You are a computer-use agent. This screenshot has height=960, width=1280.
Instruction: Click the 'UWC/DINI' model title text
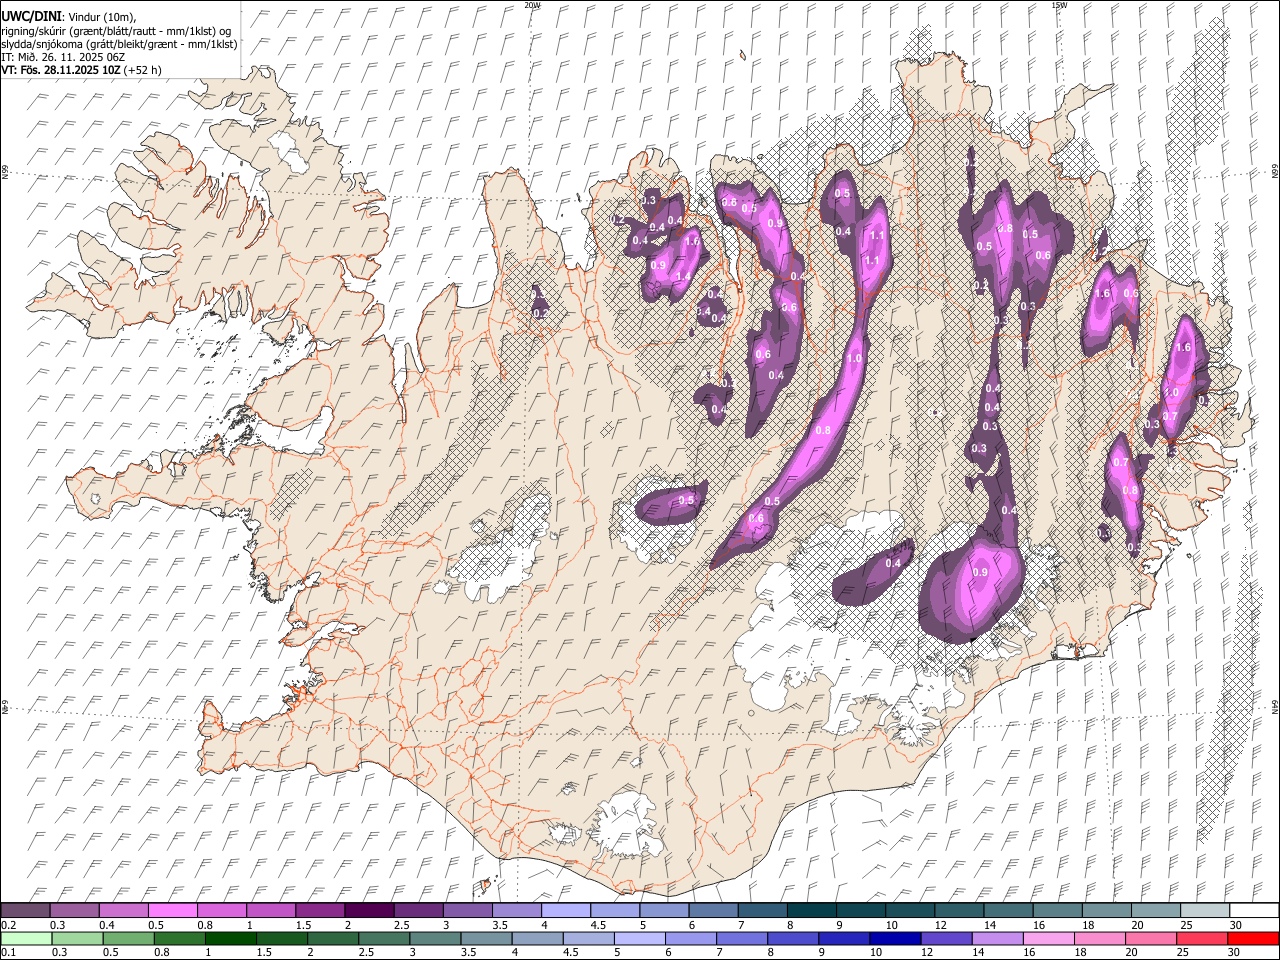click(31, 17)
